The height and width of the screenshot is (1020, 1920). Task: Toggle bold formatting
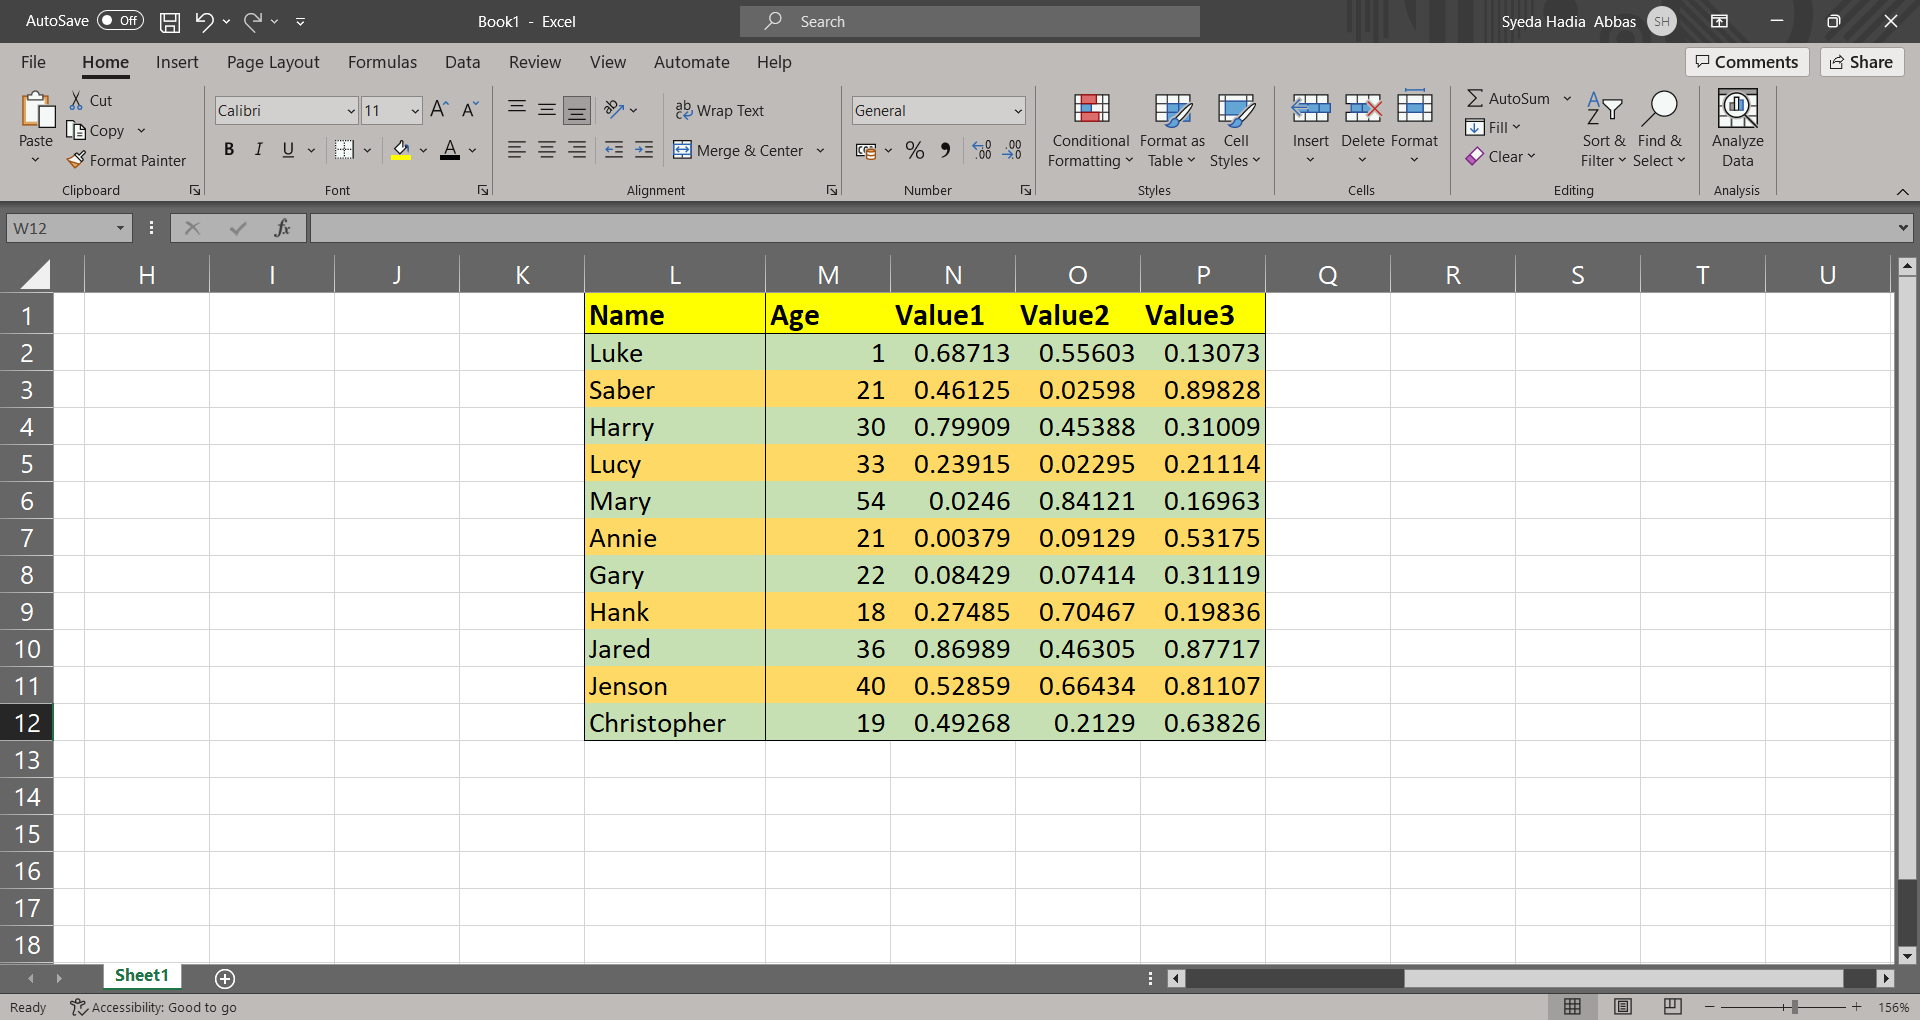pos(229,149)
